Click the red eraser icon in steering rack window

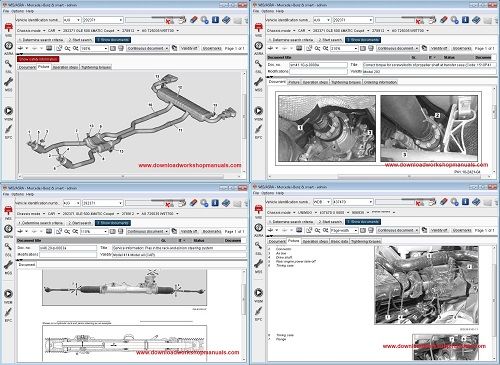[194, 203]
